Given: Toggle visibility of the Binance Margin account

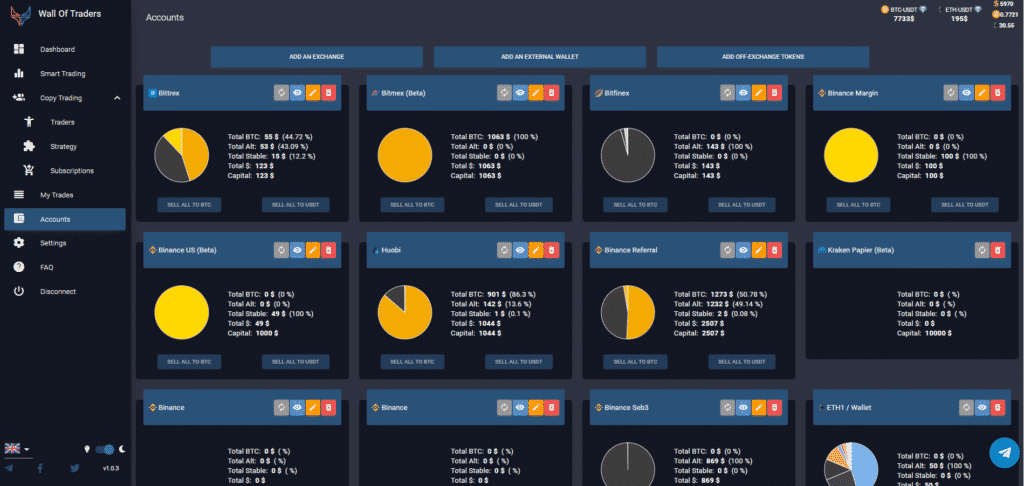Looking at the screenshot, I should tap(967, 93).
